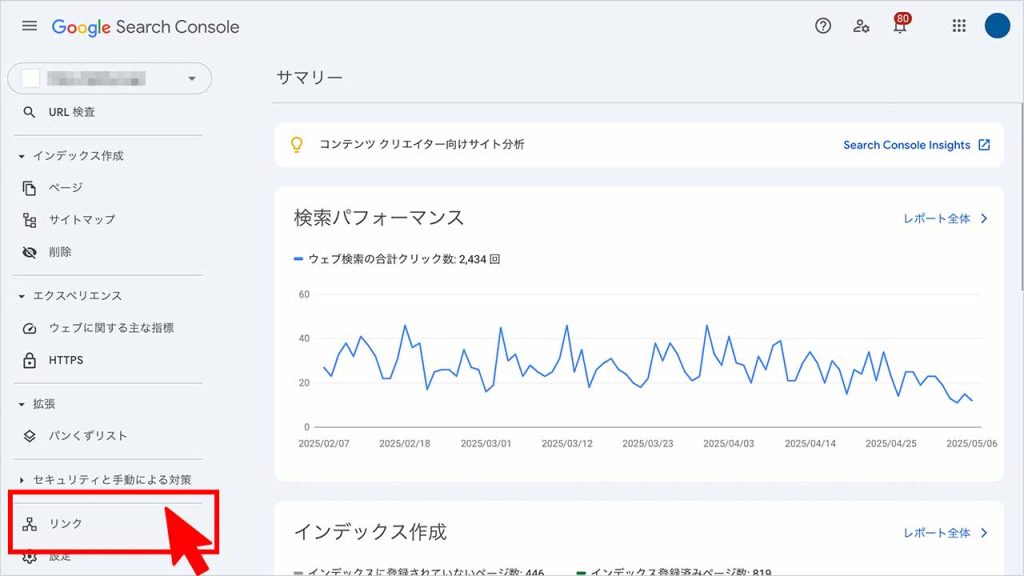Image resolution: width=1024 pixels, height=576 pixels.
Task: Open users and permissions settings icon
Action: click(861, 26)
